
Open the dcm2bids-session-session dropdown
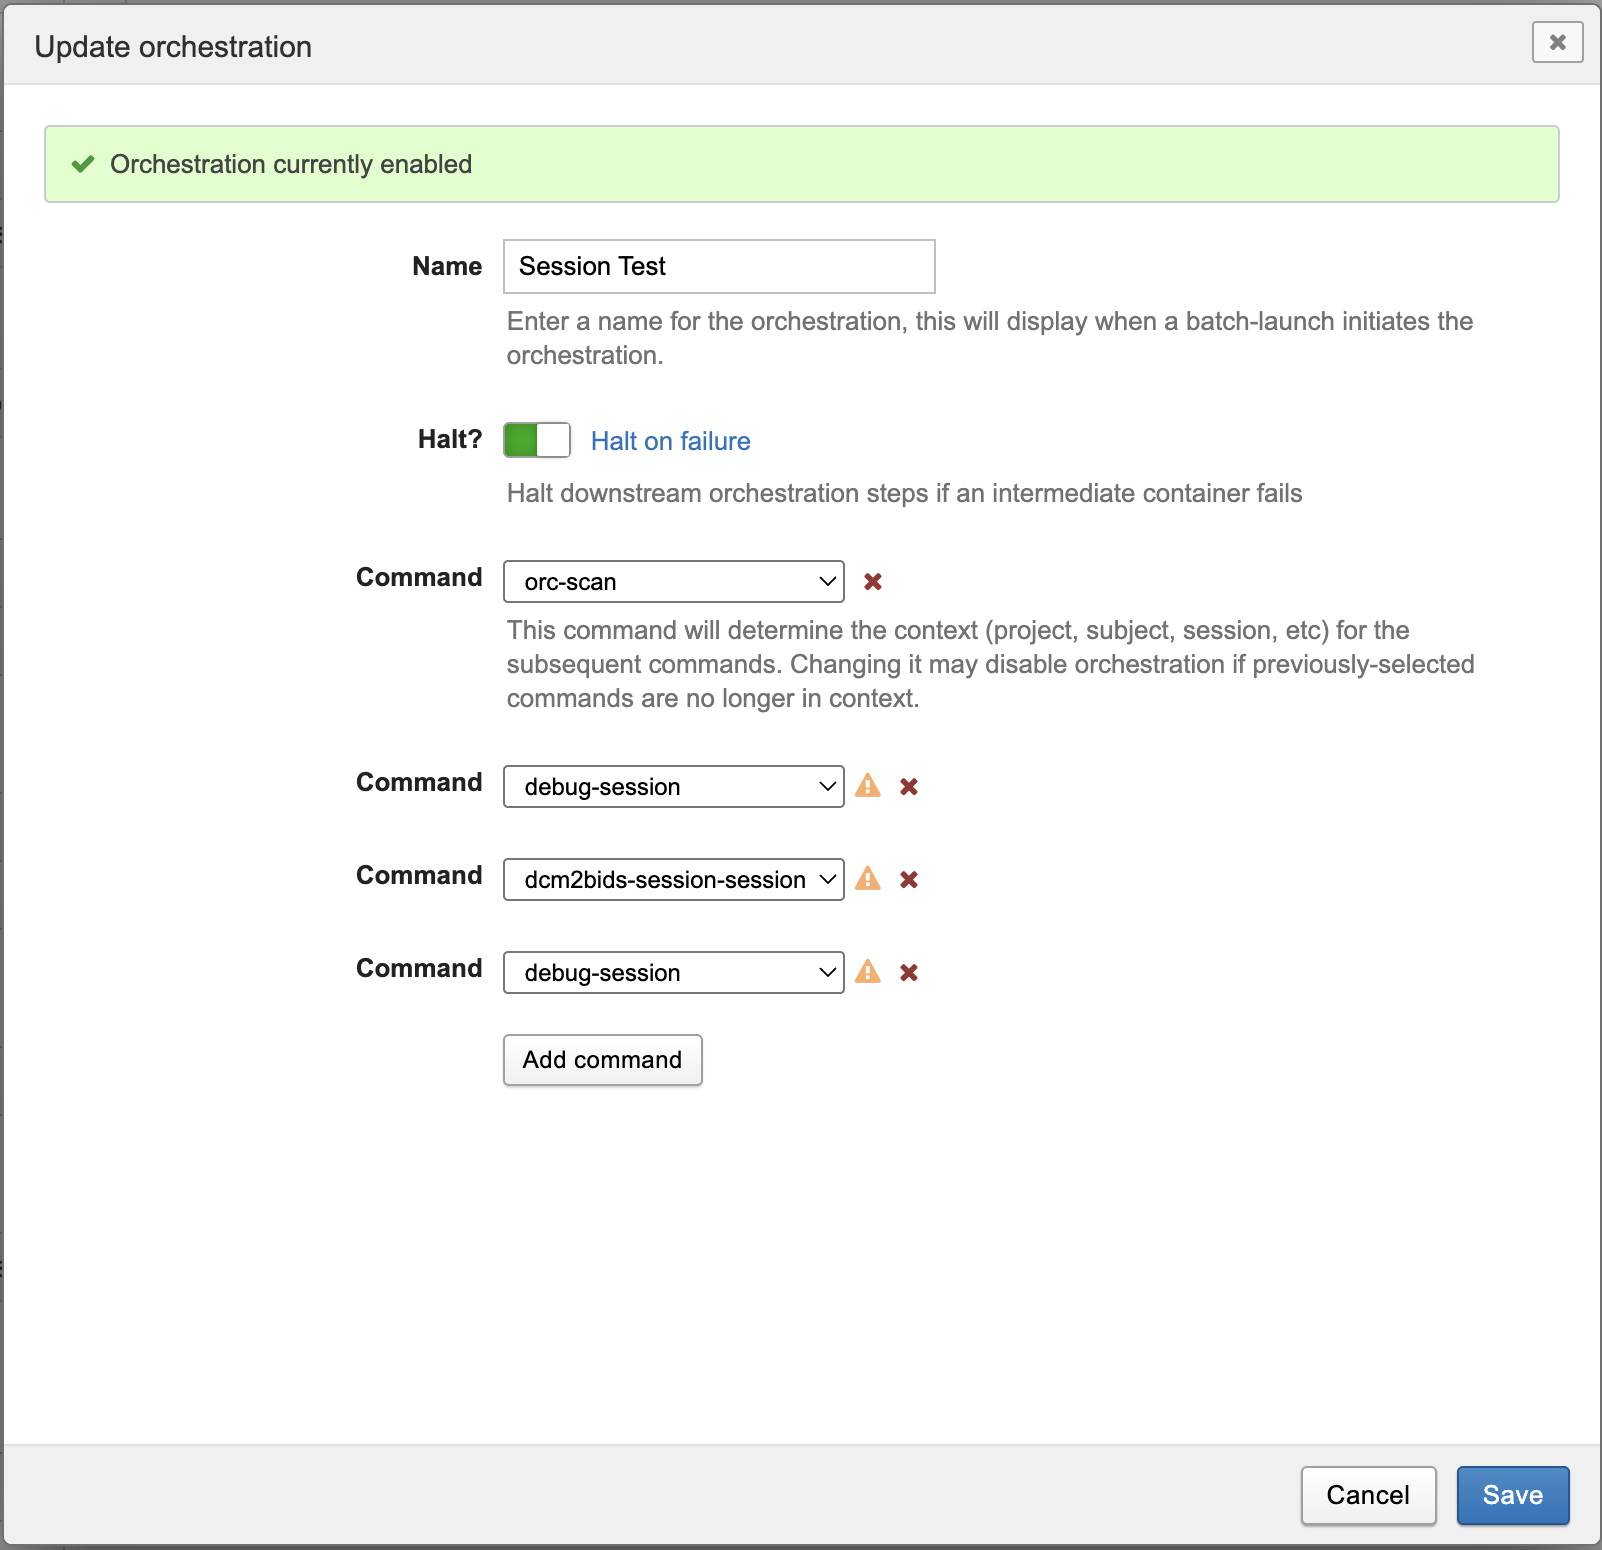[x=673, y=880]
